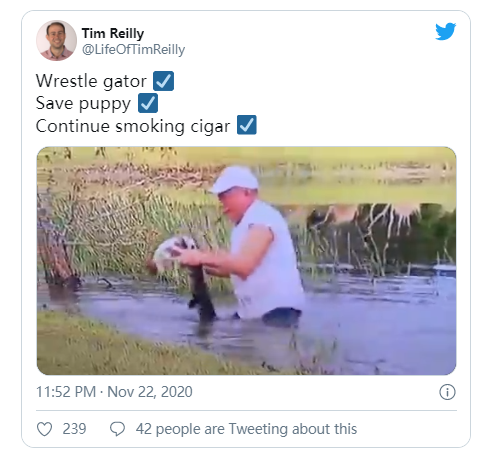
Task: Open the @LifeOfTimReilly handle link
Action: click(133, 49)
